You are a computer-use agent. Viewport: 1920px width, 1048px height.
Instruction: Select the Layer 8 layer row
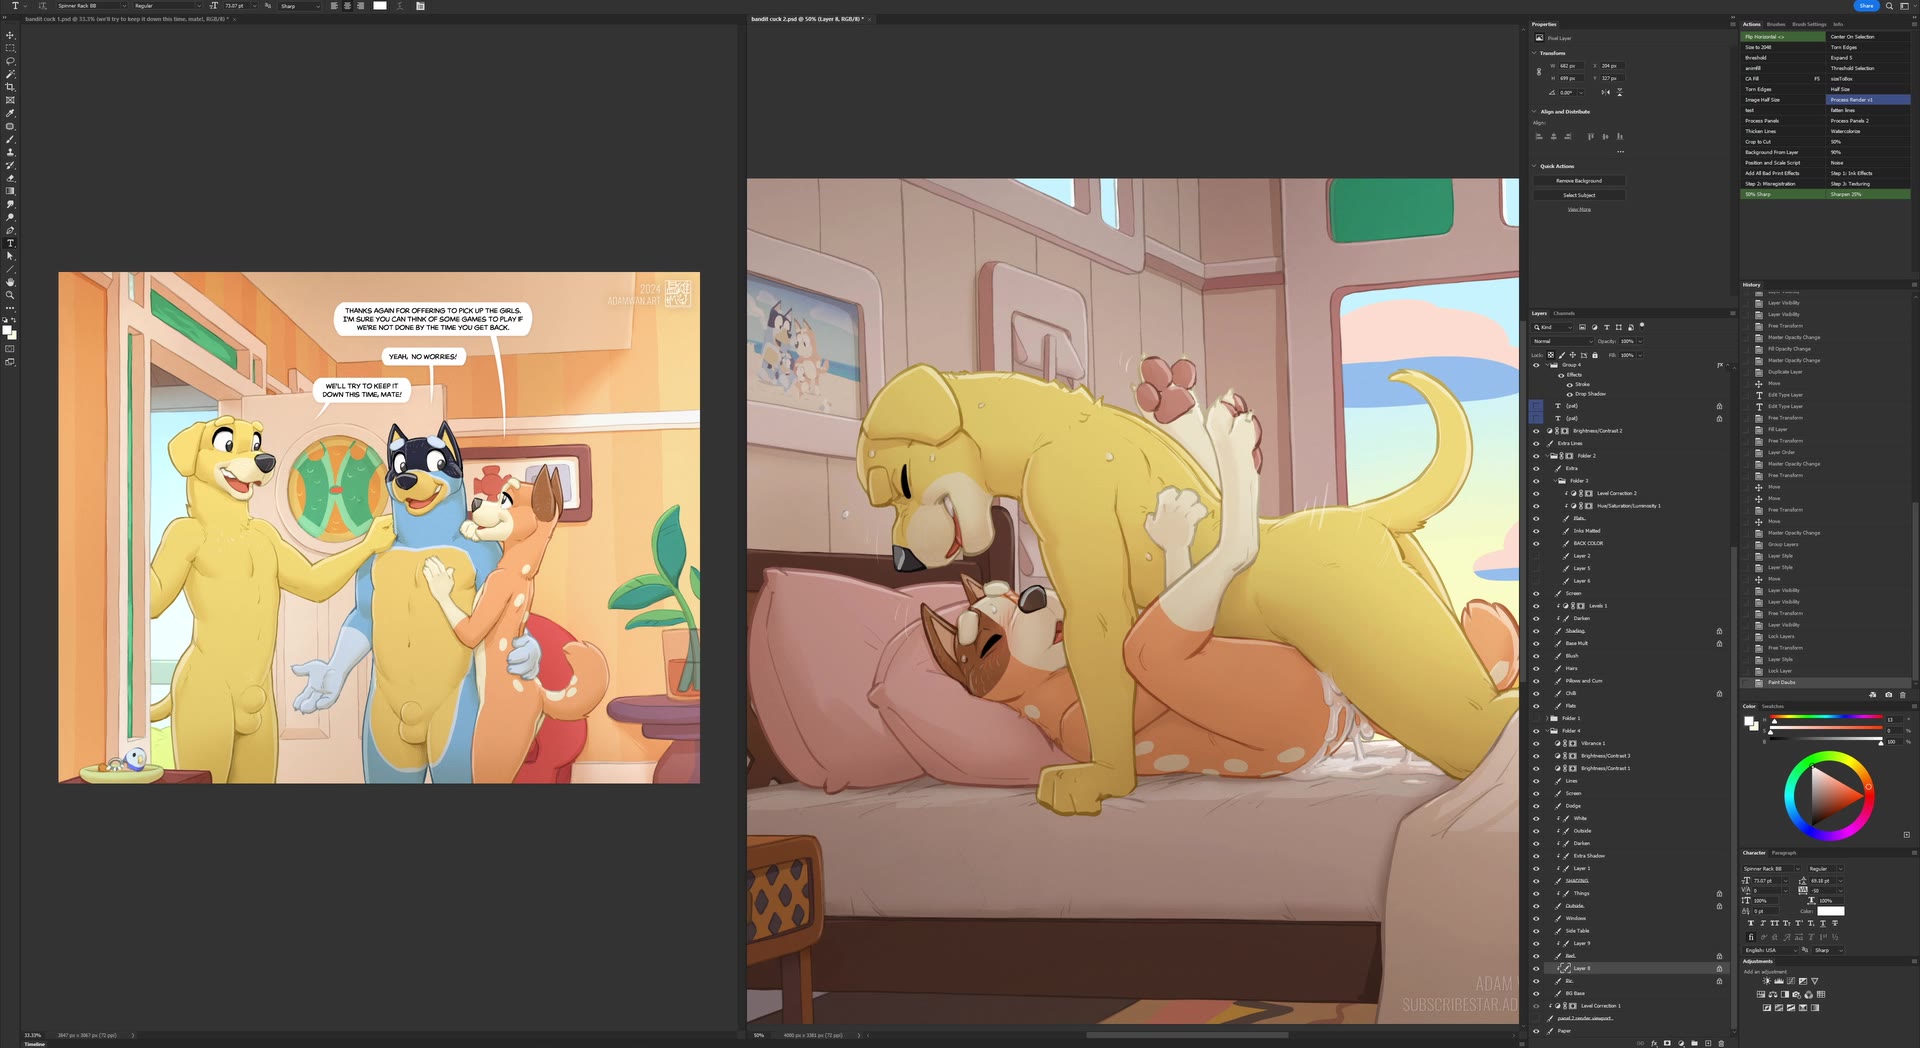pos(1635,968)
